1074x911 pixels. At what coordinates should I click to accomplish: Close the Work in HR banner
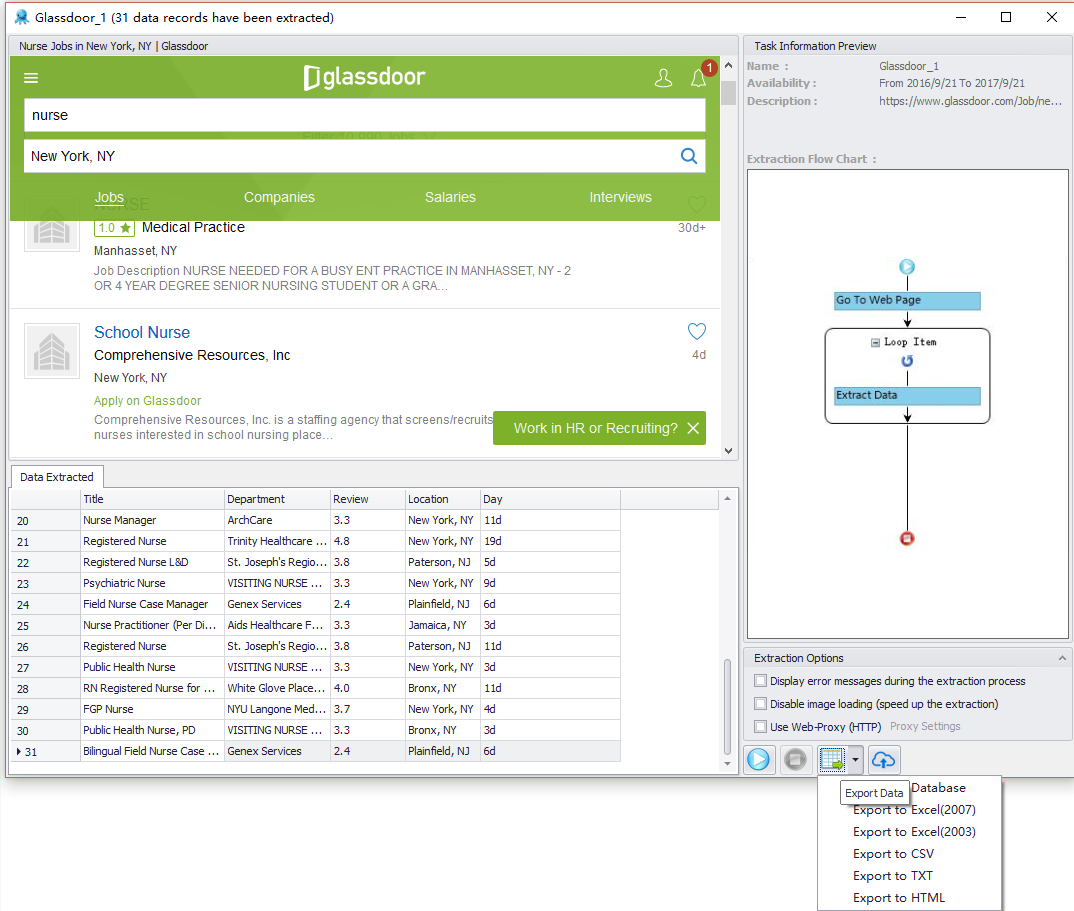693,428
